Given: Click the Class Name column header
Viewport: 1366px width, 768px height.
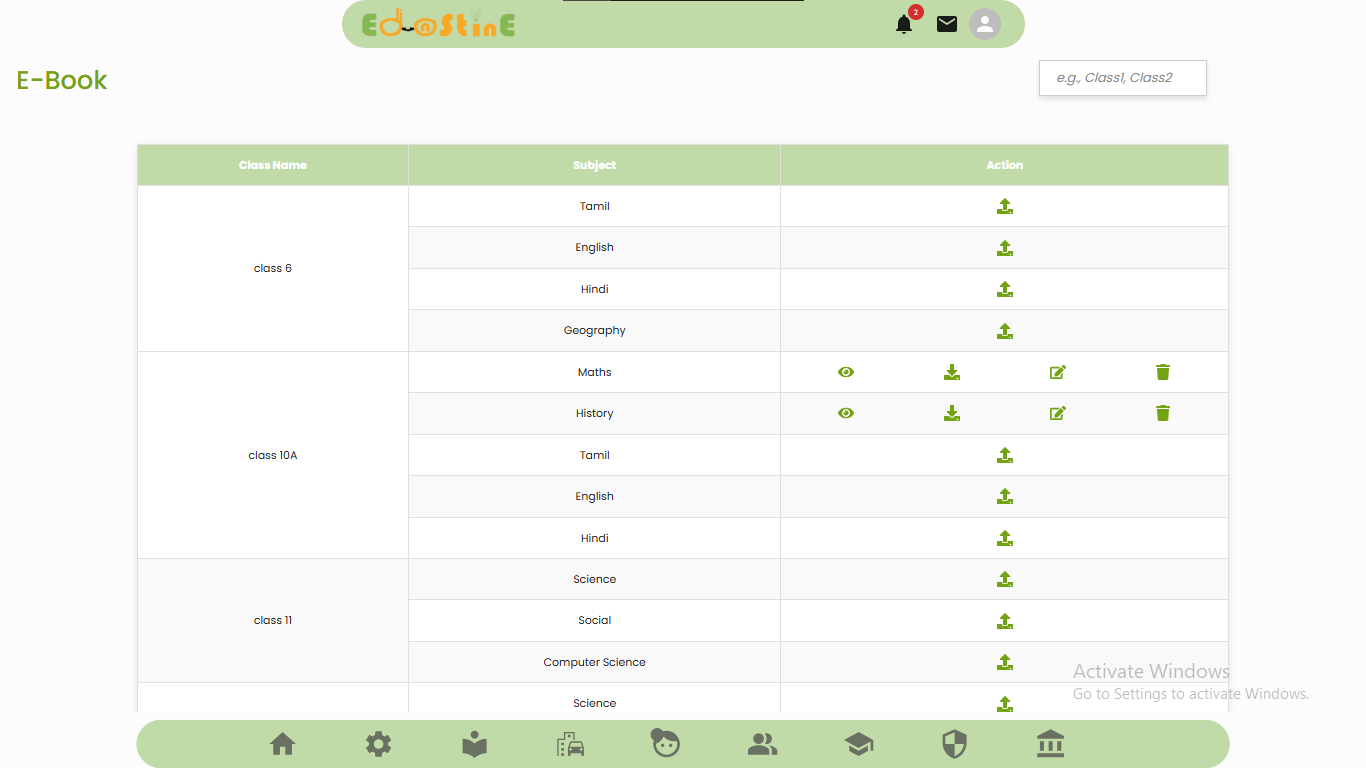Looking at the screenshot, I should (273, 165).
